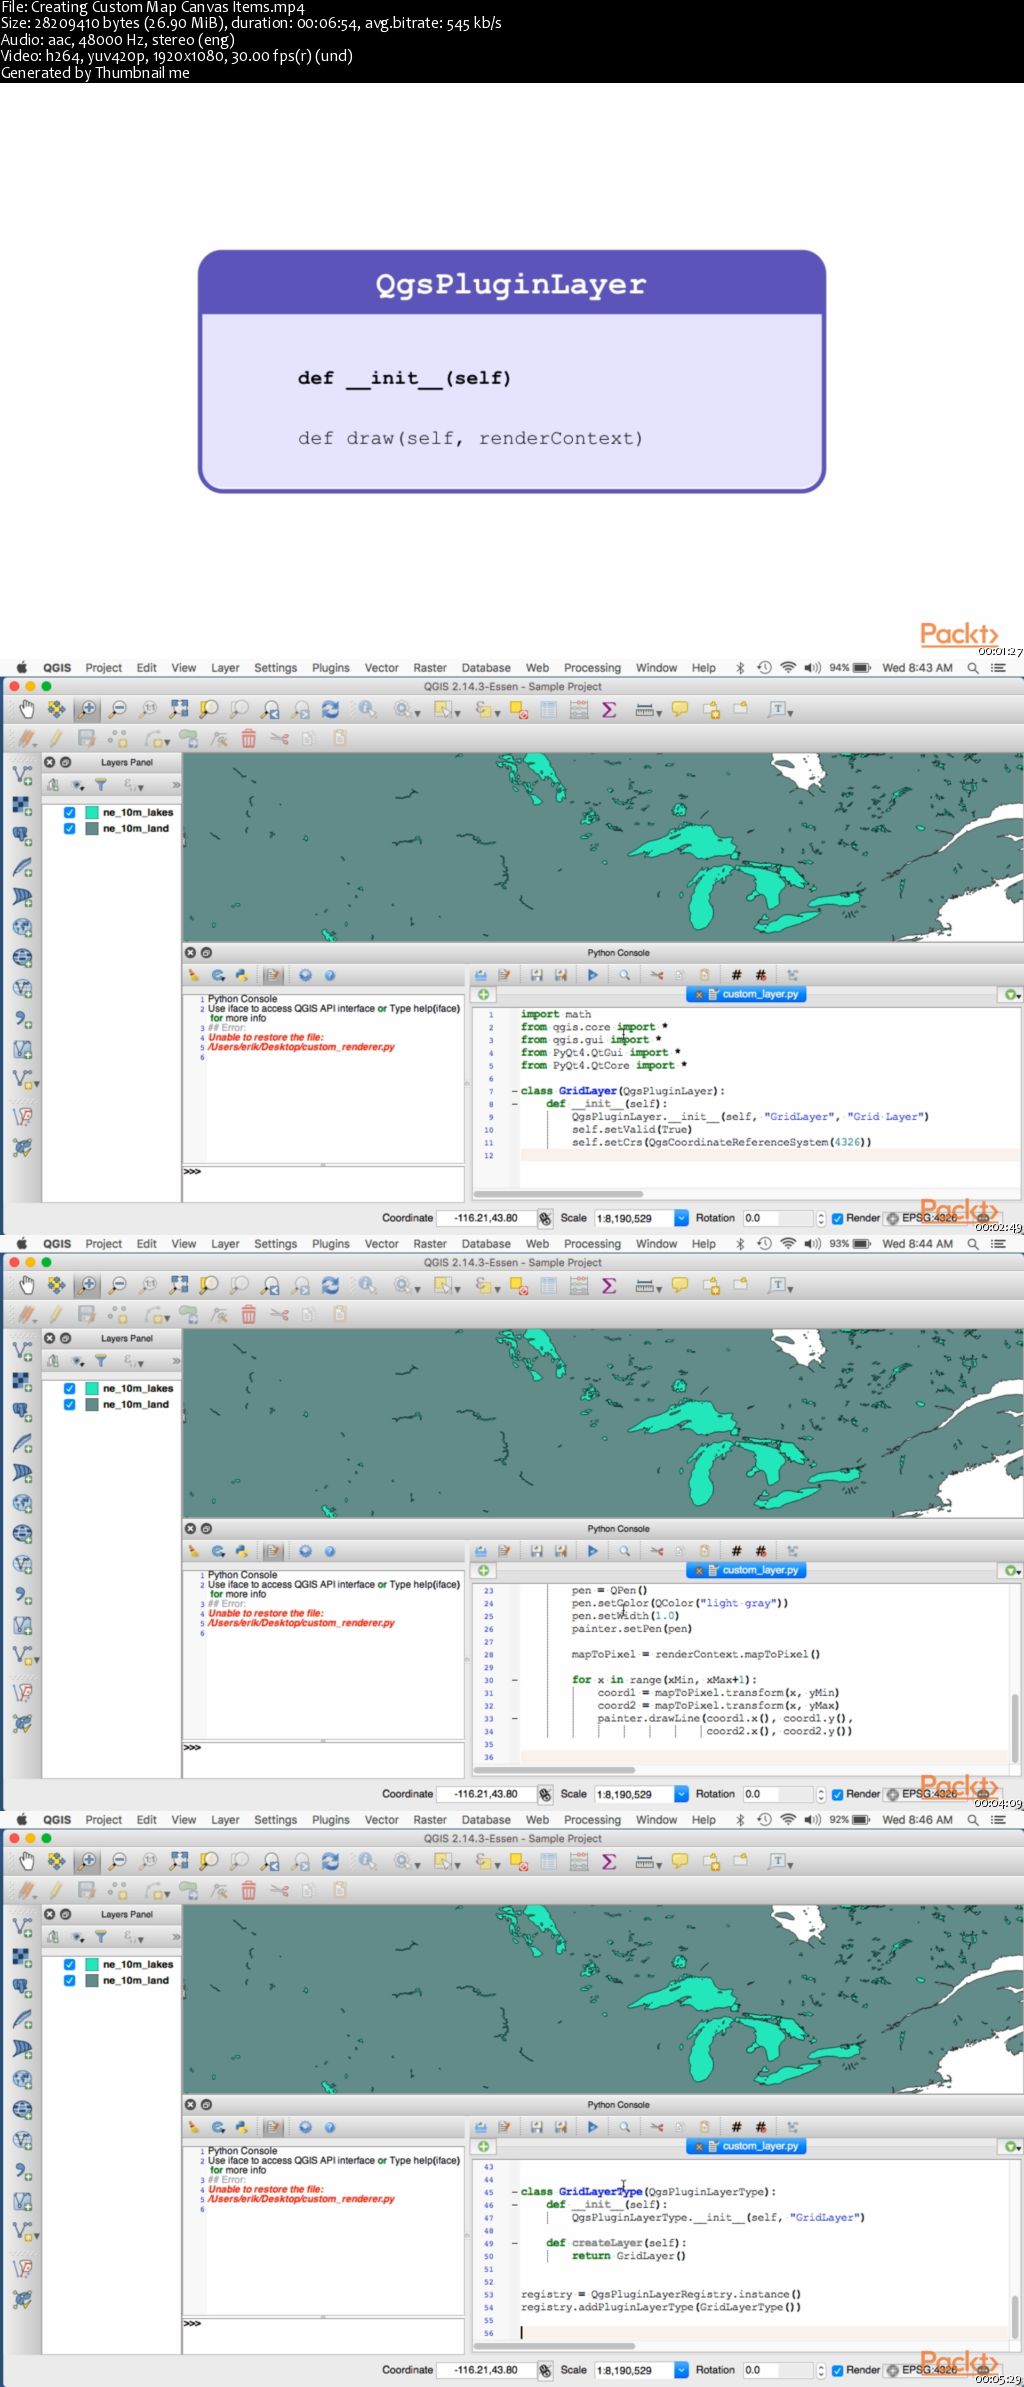Collapse def createLayer fold, 8:46 AM editor
1024x2387 pixels.
(514, 2243)
